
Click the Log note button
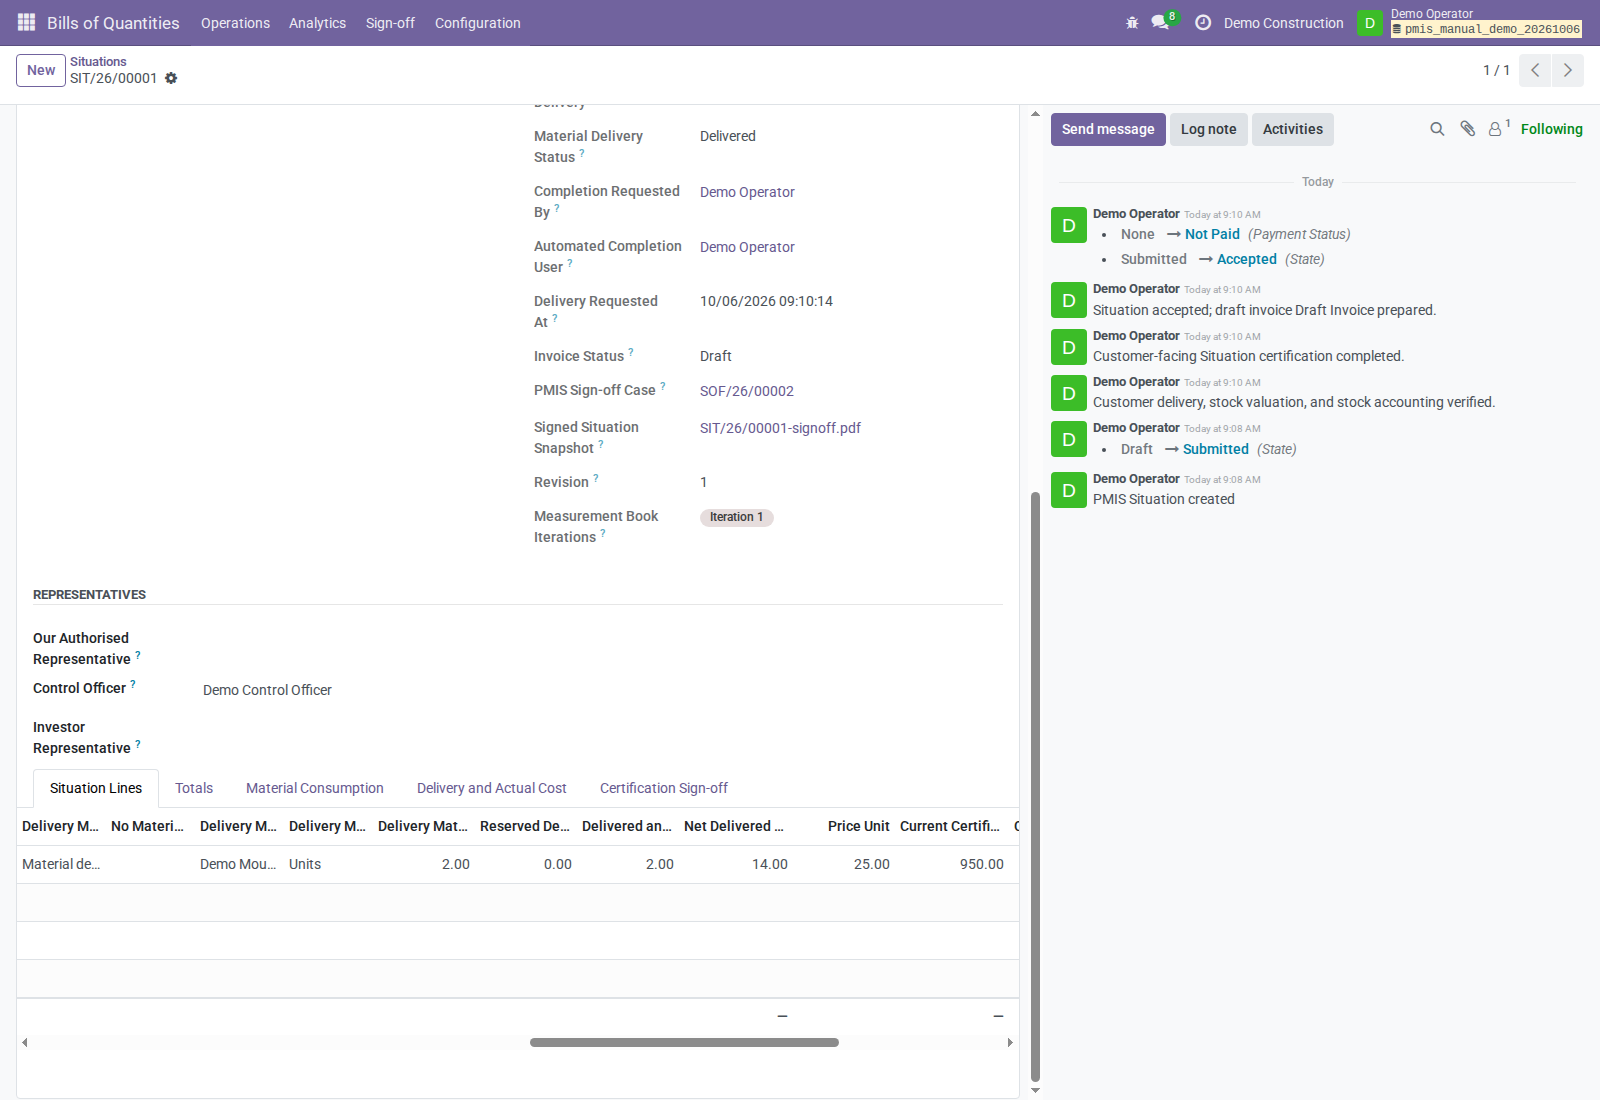[1208, 129]
